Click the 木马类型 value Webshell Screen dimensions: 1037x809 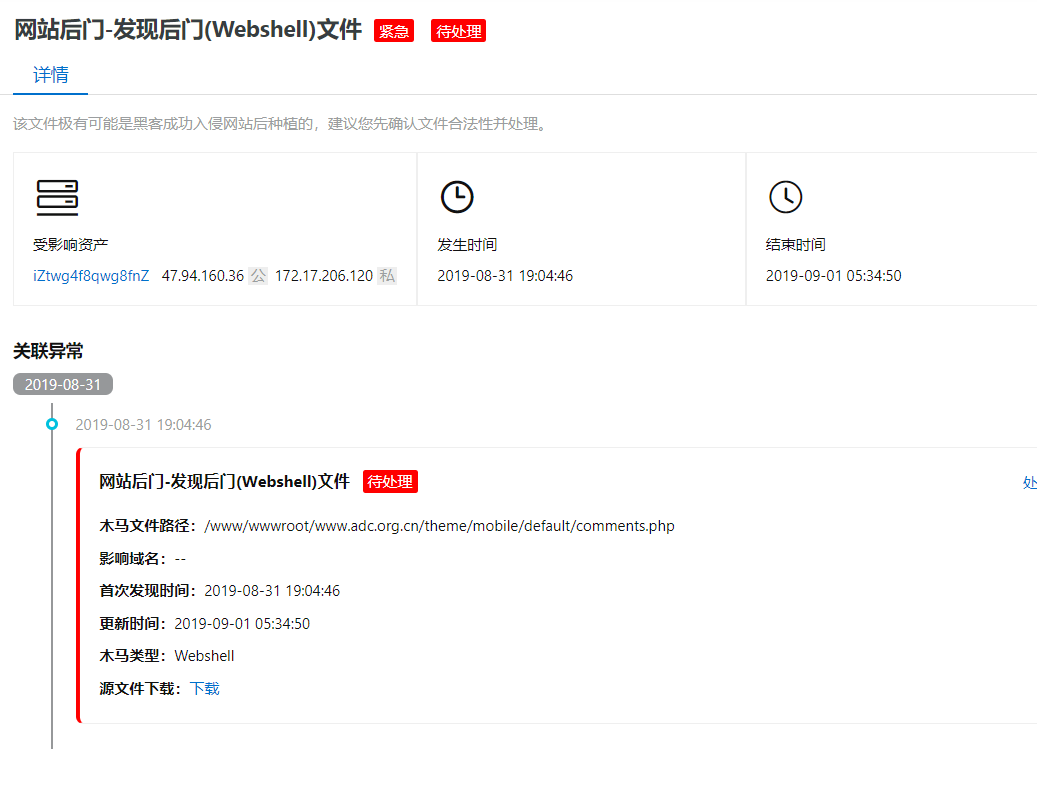pyautogui.click(x=204, y=656)
